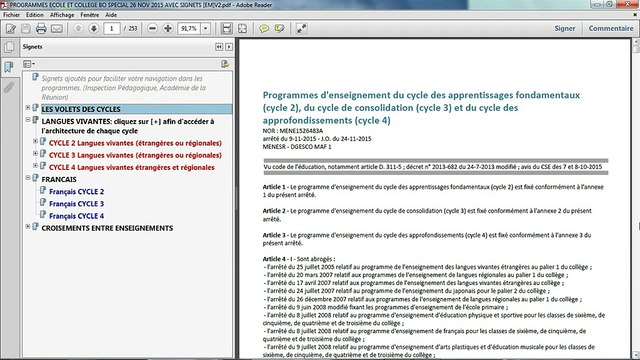Show page thumbnails panel icon
640x360 pixels.
pos(9,47)
